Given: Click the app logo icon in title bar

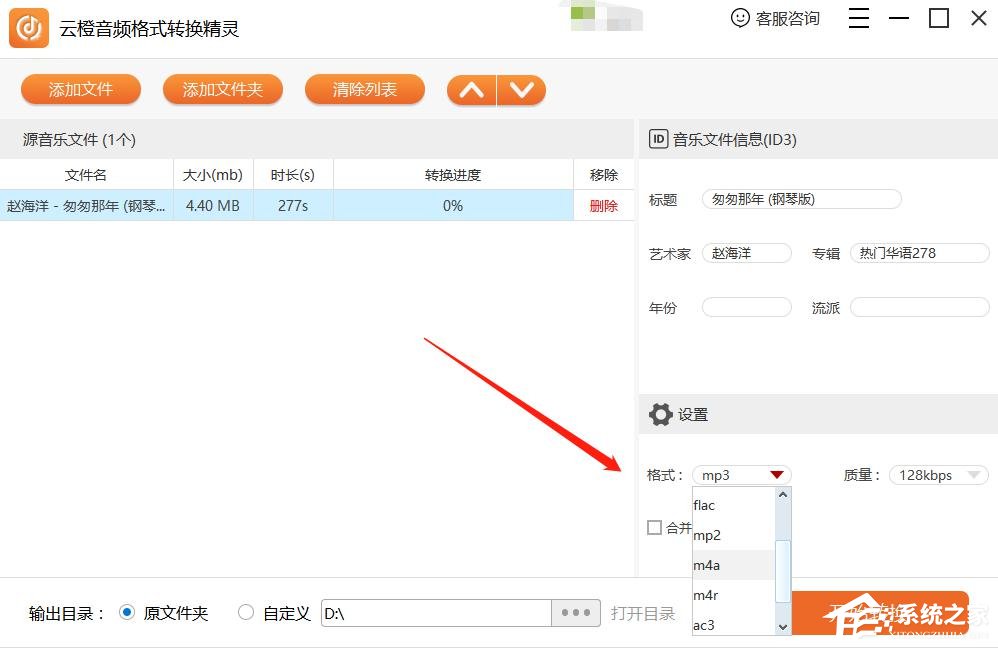Looking at the screenshot, I should (27, 27).
